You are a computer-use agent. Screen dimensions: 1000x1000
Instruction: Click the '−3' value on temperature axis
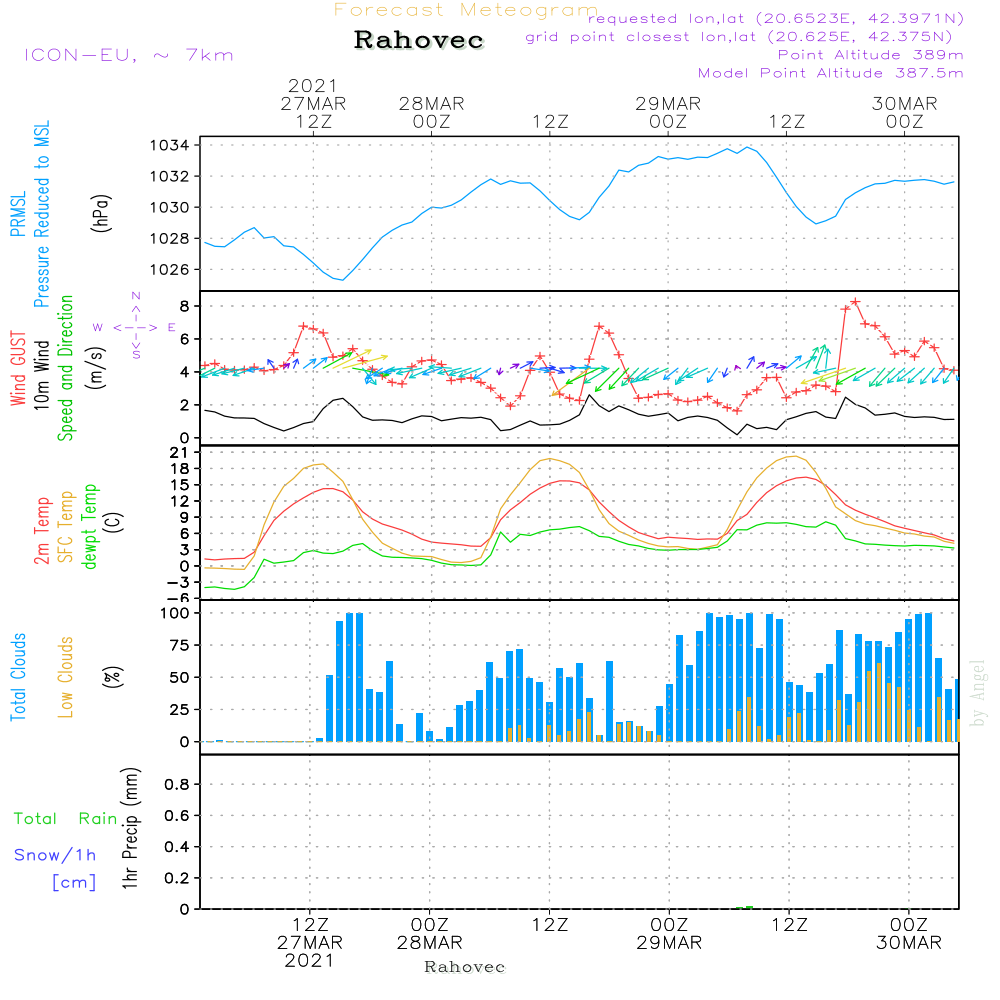click(178, 582)
